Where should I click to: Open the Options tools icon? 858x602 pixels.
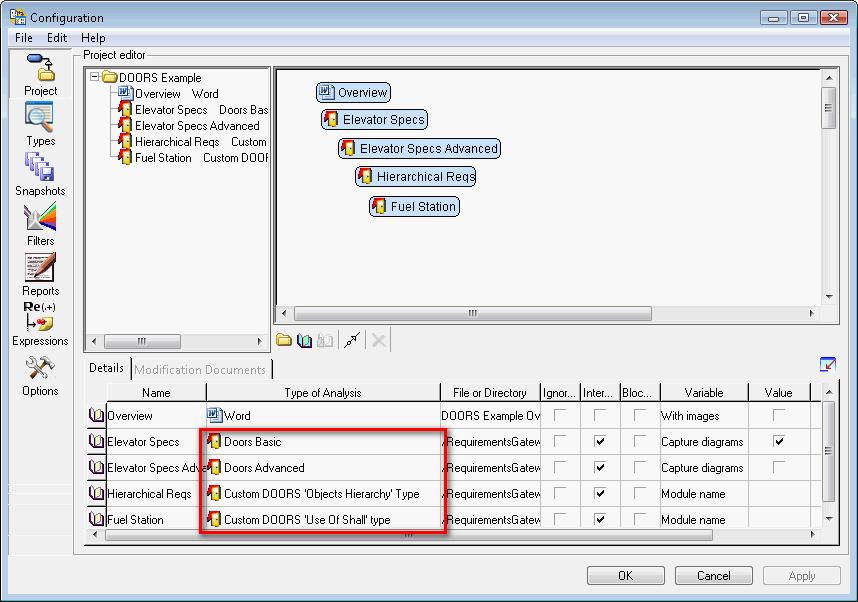click(40, 373)
